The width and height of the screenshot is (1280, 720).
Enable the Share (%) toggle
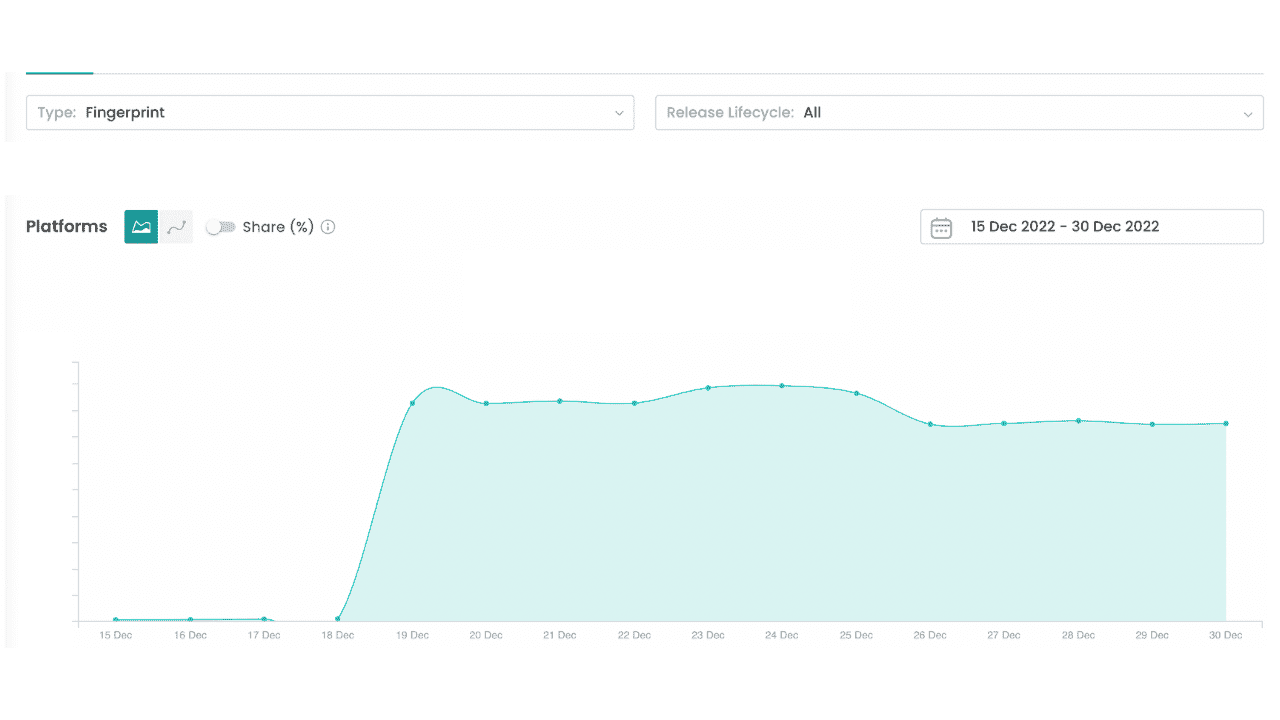click(x=220, y=227)
